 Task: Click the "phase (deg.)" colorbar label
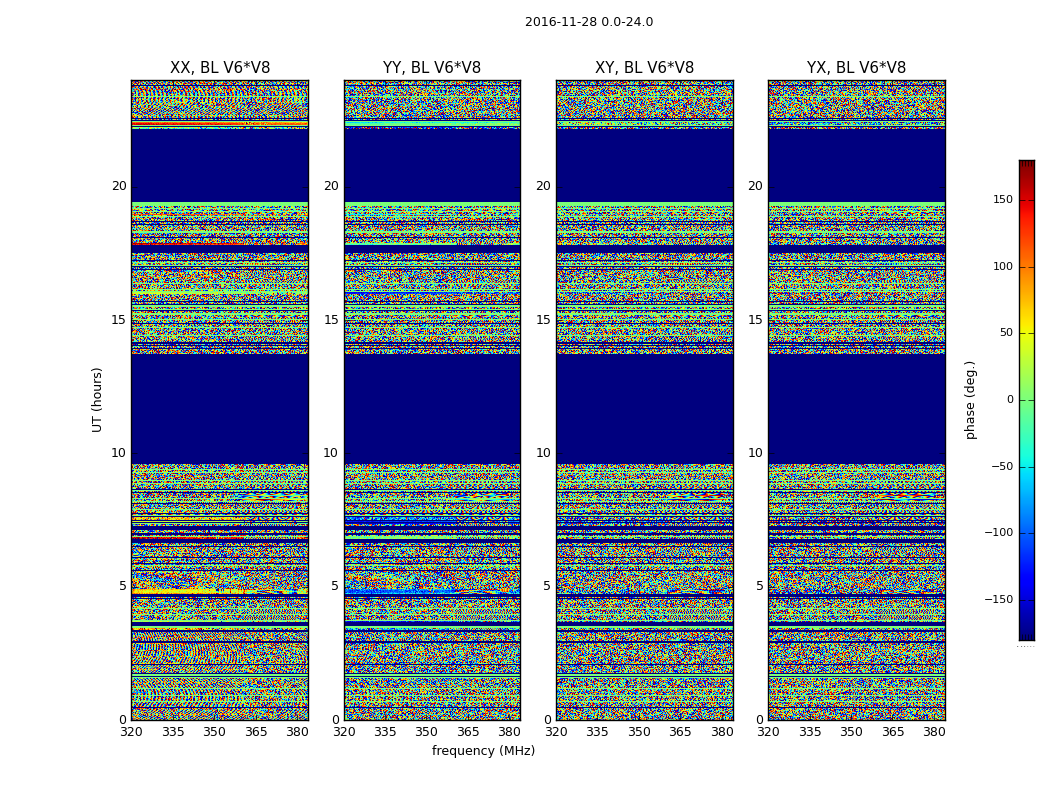tap(970, 400)
